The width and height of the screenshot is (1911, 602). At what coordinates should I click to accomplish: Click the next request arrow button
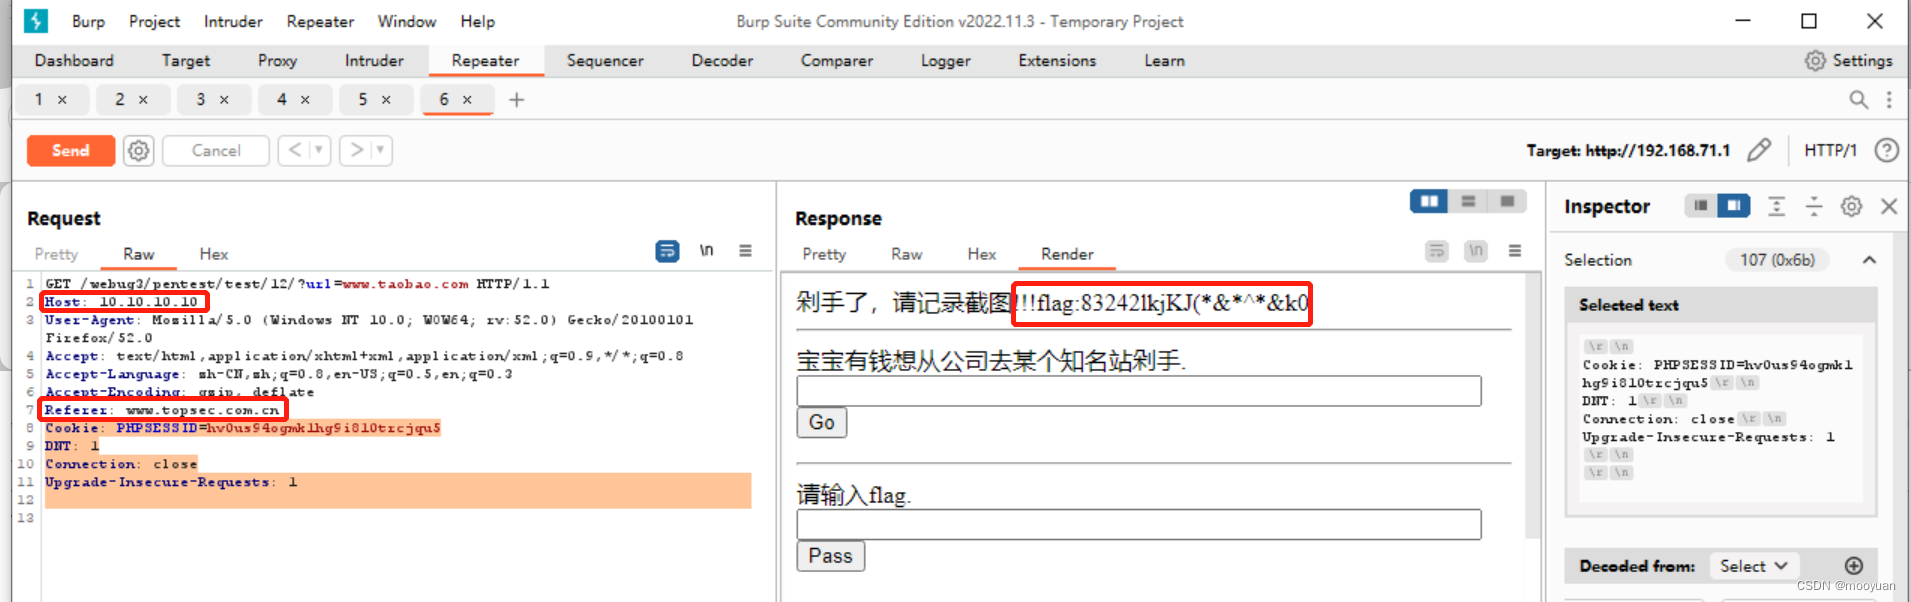tap(356, 150)
